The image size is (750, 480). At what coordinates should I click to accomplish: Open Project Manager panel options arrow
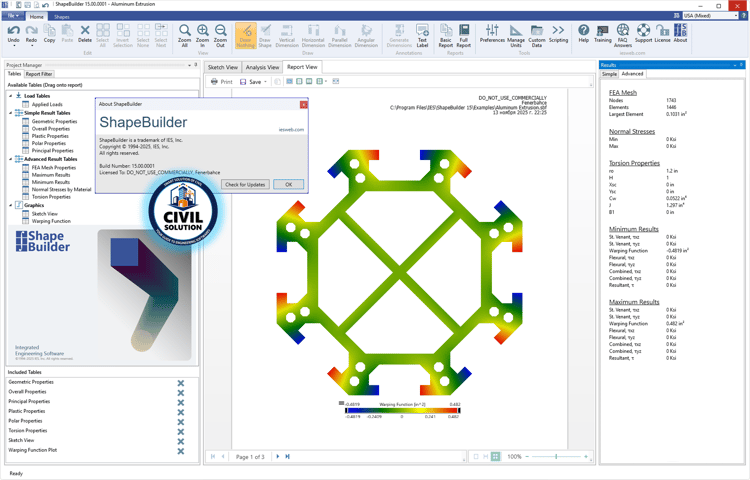point(189,65)
